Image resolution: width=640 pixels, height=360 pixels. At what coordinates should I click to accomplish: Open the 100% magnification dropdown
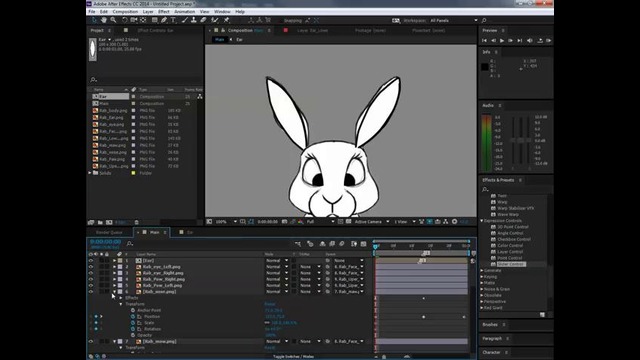(x=226, y=222)
